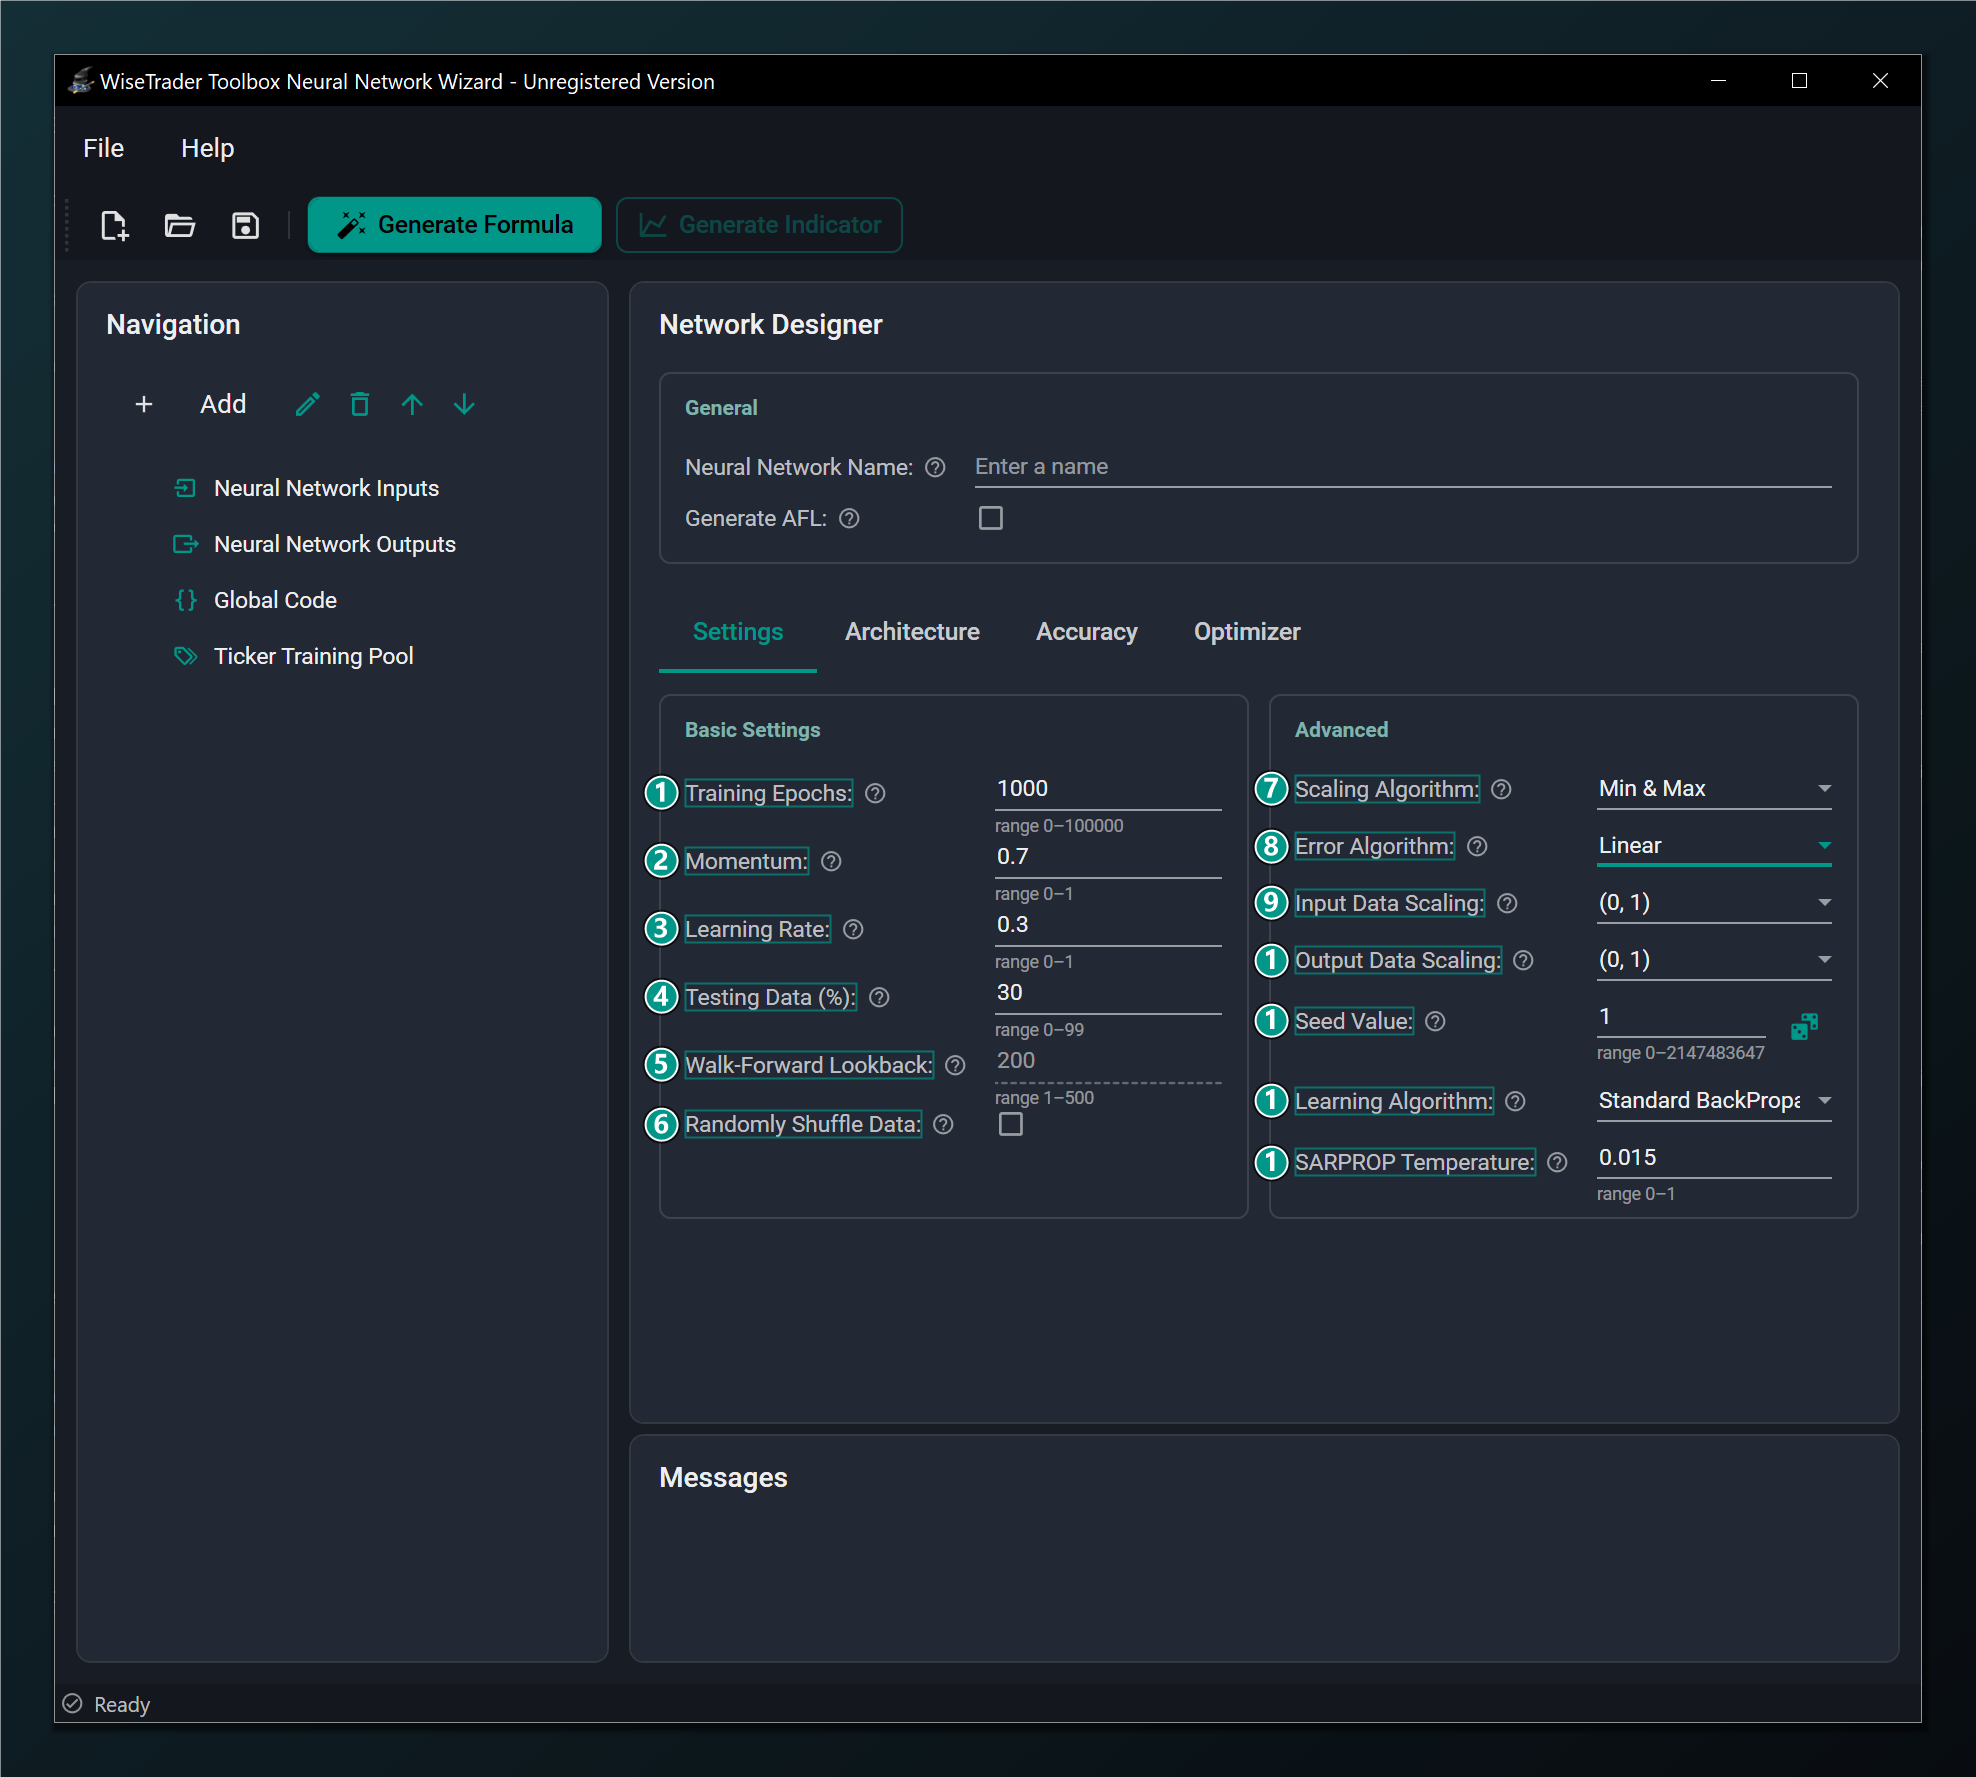The height and width of the screenshot is (1777, 1976).
Task: Click help icon next to SARPROP Temperature
Action: 1557,1162
